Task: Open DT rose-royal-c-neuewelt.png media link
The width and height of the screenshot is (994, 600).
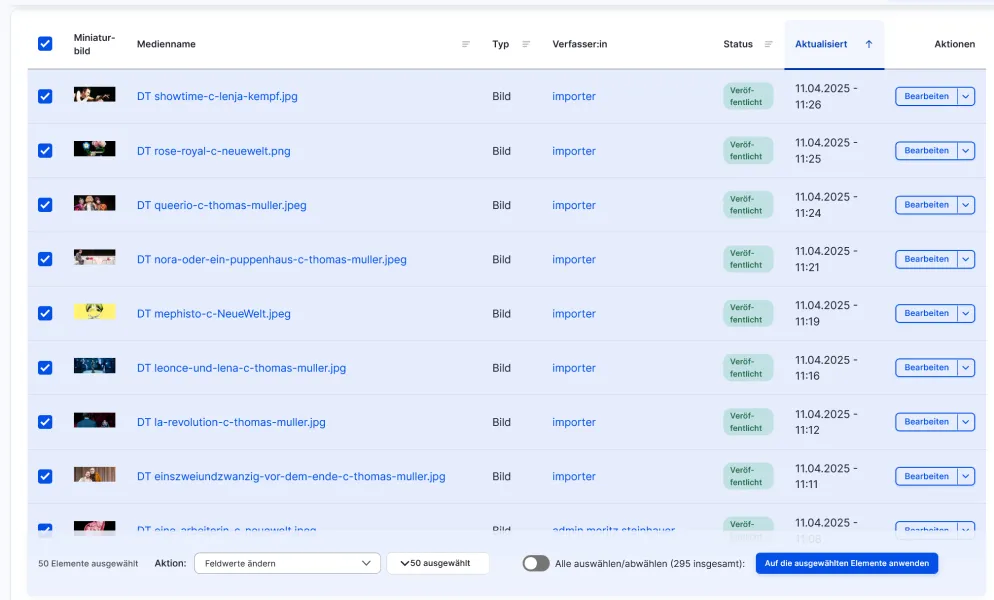Action: (214, 151)
